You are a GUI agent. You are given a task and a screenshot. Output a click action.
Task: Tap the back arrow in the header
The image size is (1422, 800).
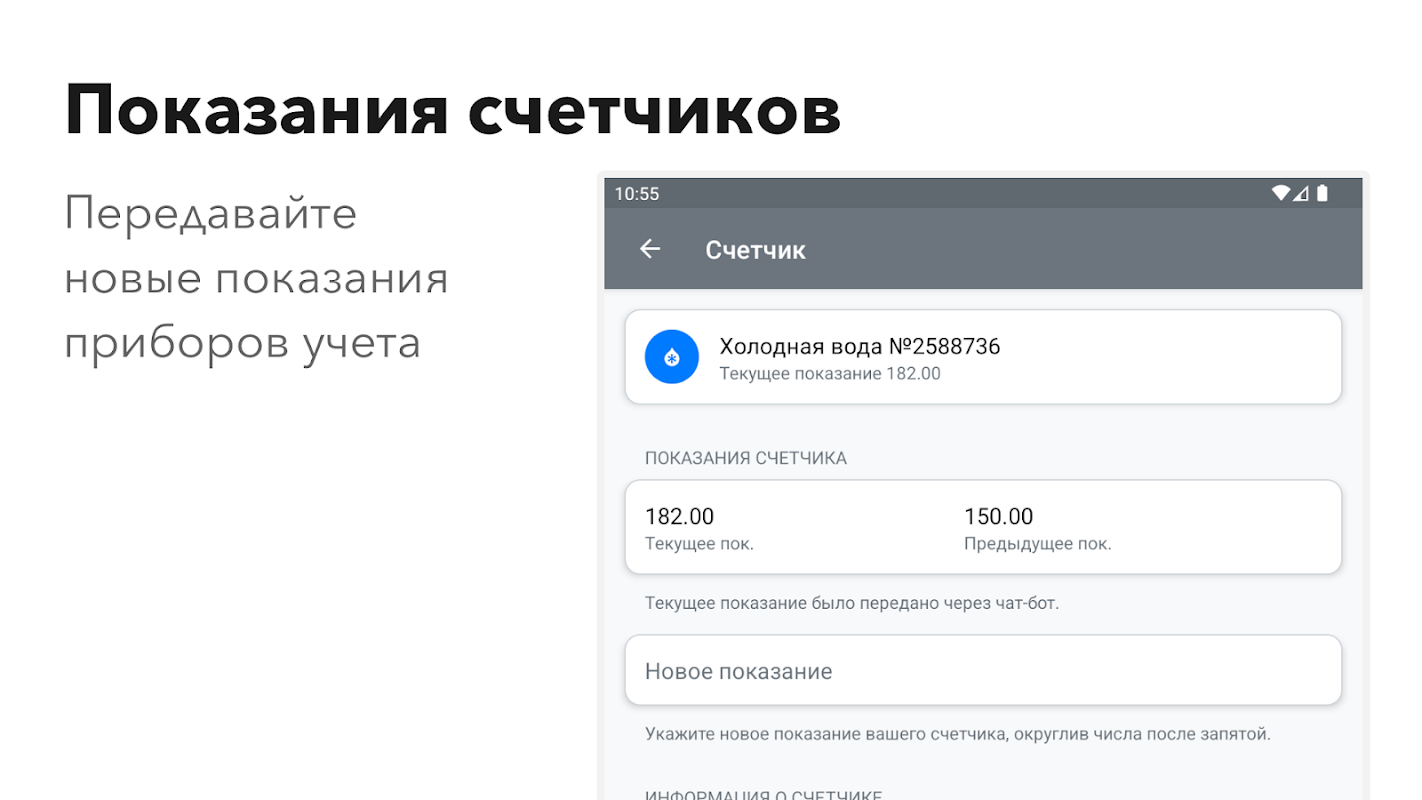[x=650, y=249]
